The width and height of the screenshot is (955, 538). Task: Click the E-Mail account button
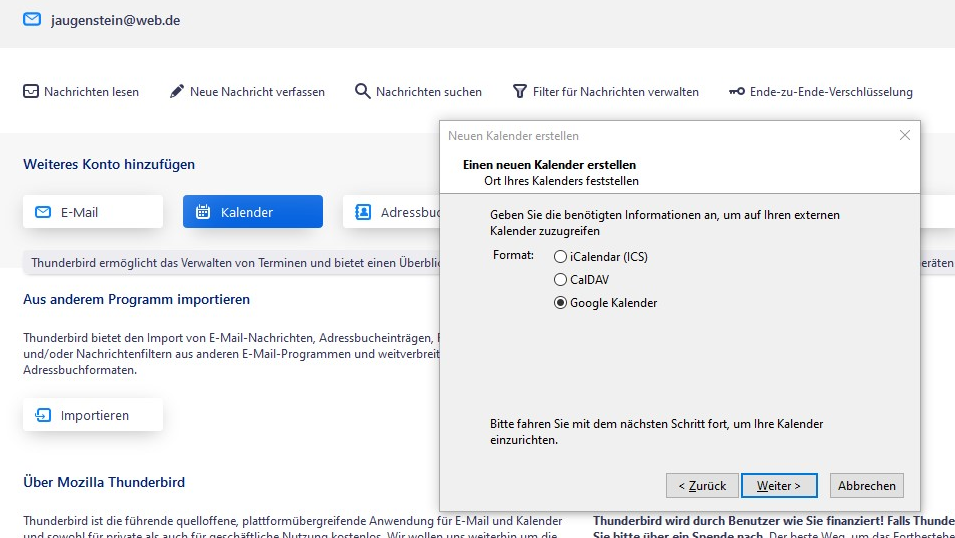93,211
